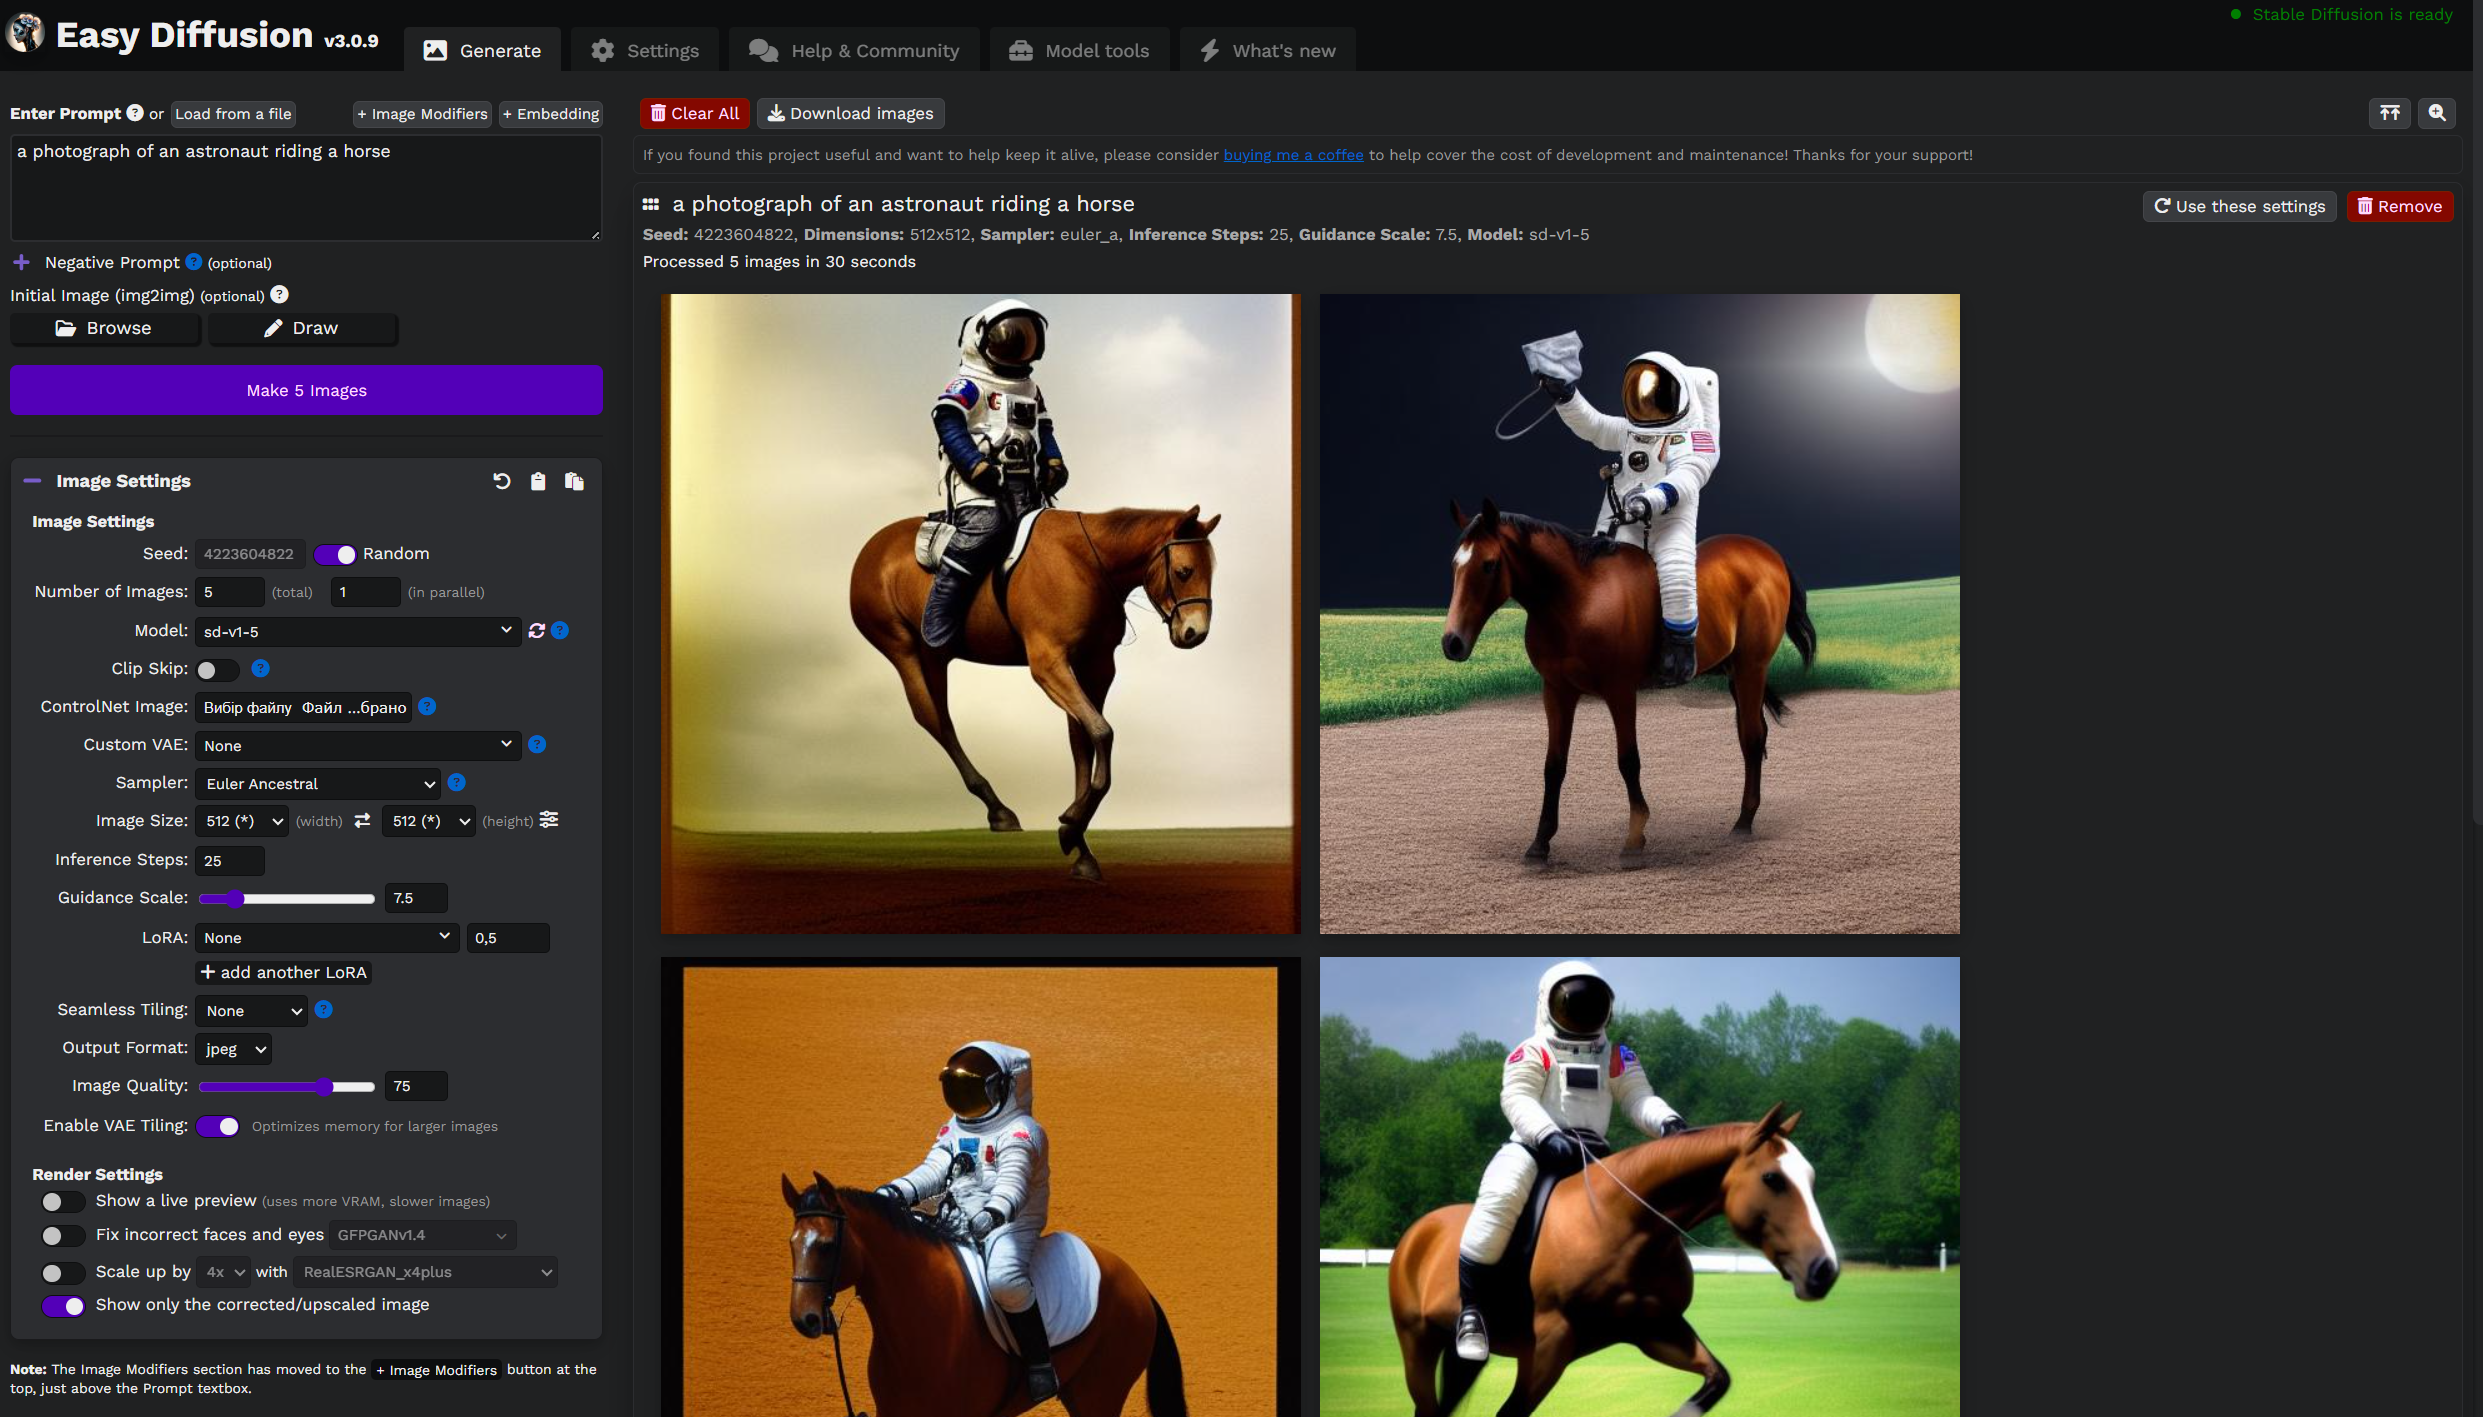Click the Guidance Scale slider
The height and width of the screenshot is (1417, 2483).
(287, 898)
